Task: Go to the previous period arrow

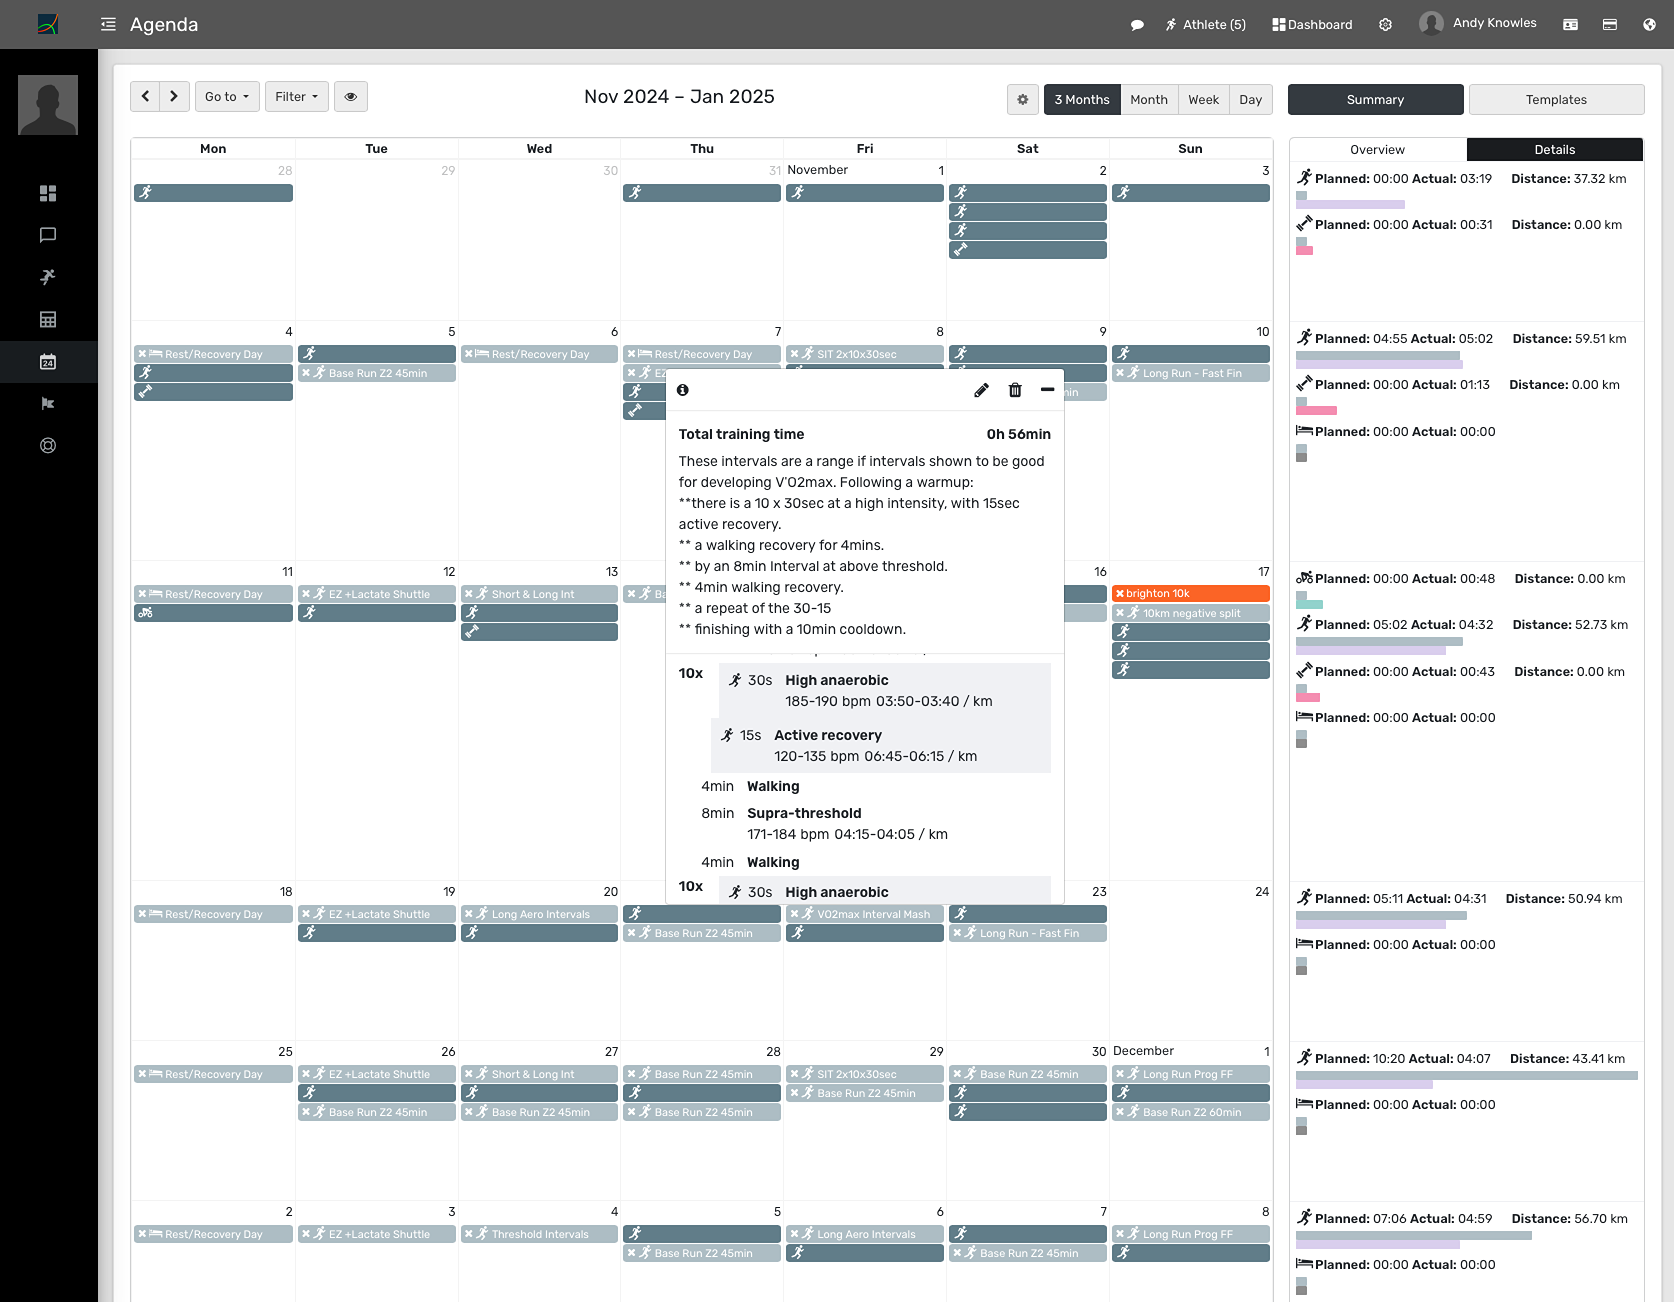Action: point(145,96)
